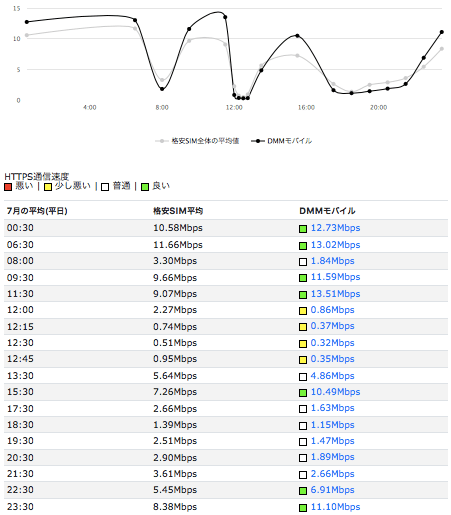Click the white 普通 legend swatch
451x515 pixels.
pos(105,187)
